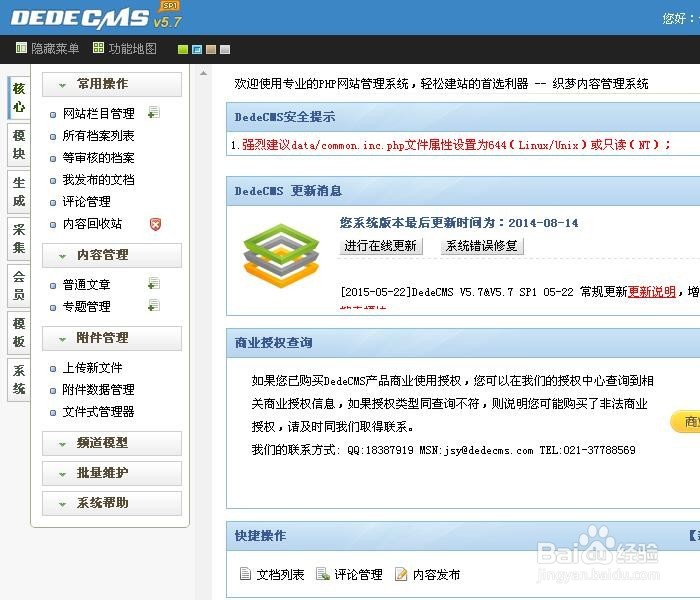Expand the 系统帮助 section
The height and width of the screenshot is (600, 700).
click(x=112, y=503)
